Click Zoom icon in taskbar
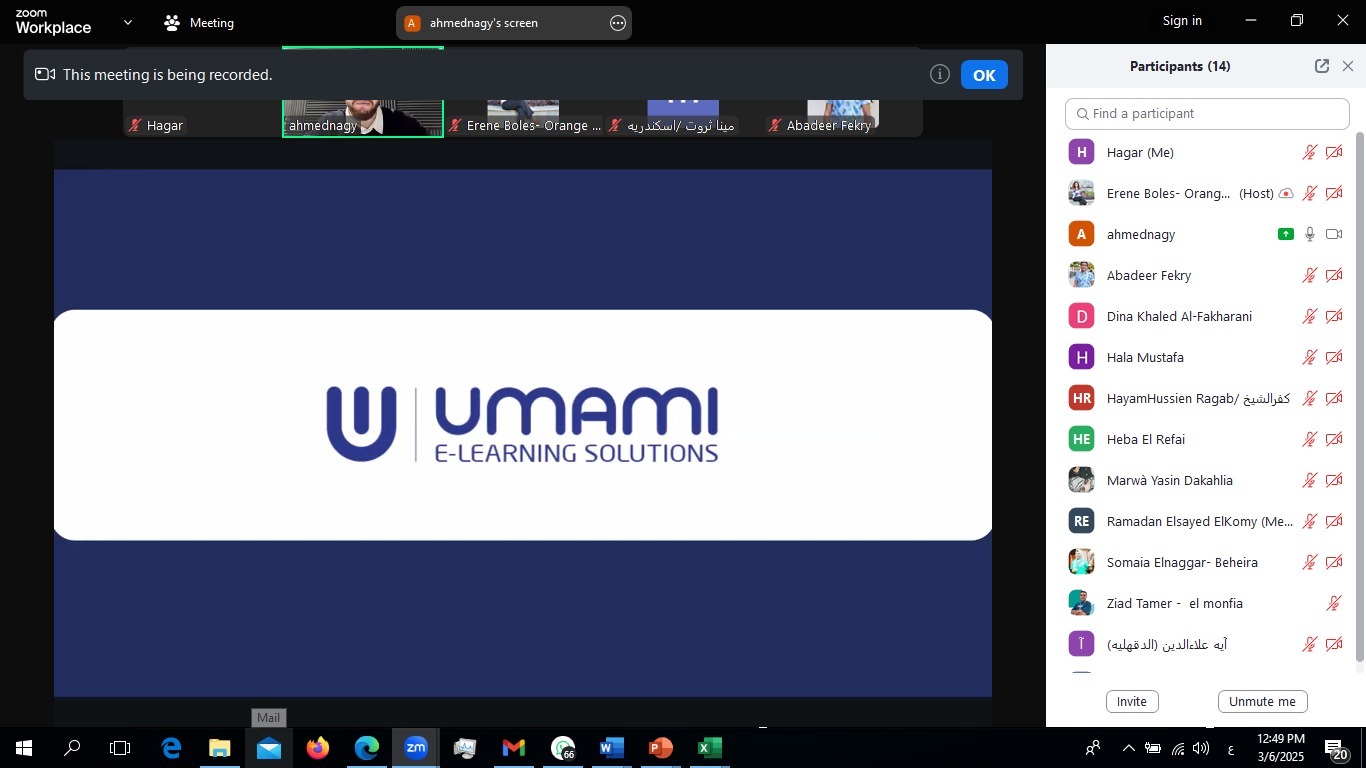The height and width of the screenshot is (768, 1366). pyautogui.click(x=416, y=748)
